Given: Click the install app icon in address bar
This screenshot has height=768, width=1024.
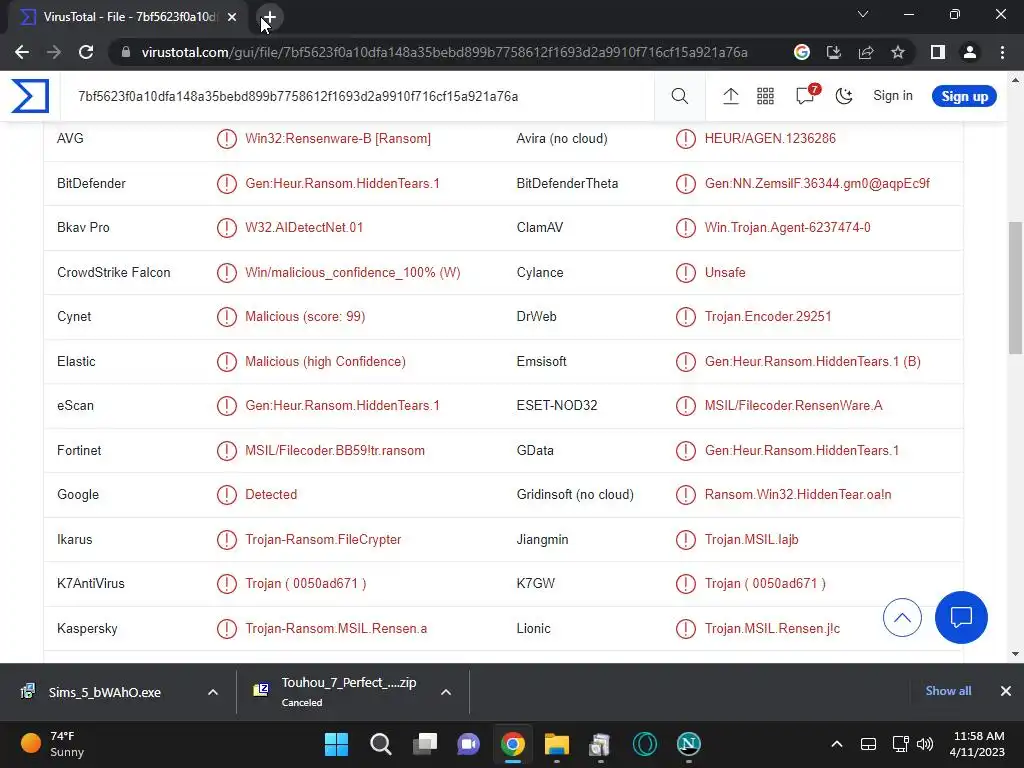Looking at the screenshot, I should (833, 52).
